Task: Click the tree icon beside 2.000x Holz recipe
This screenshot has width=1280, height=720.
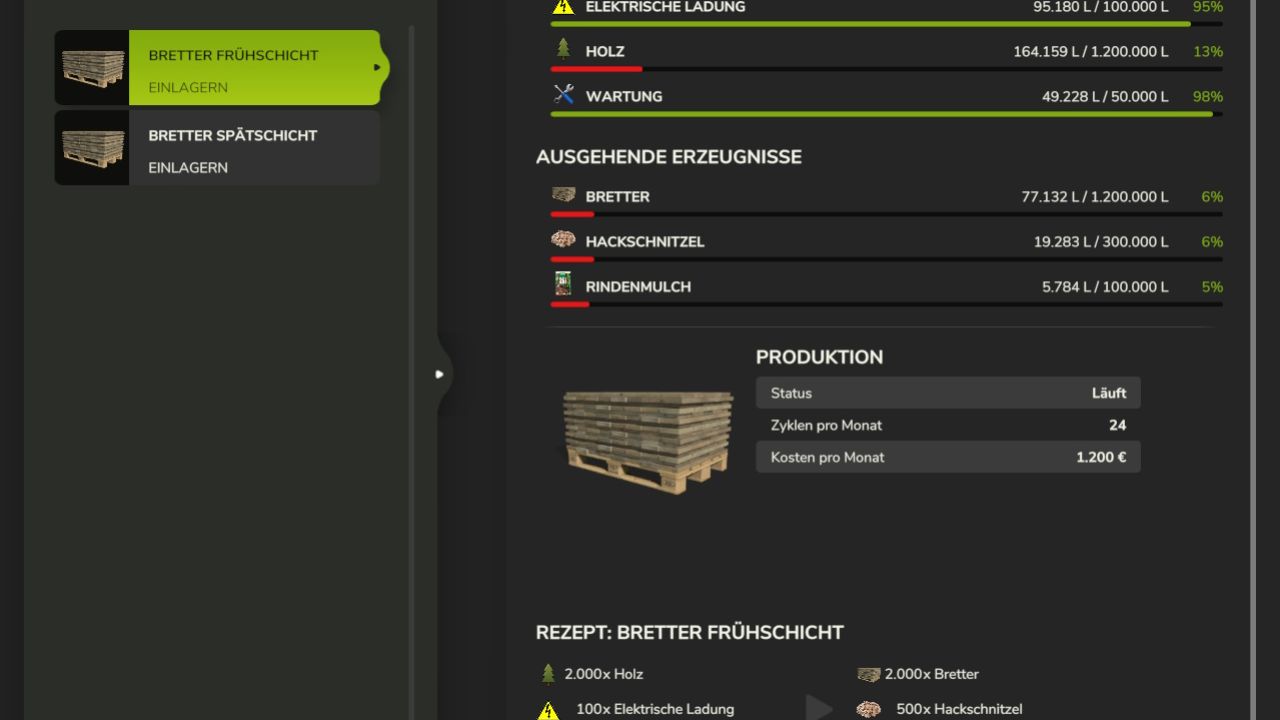Action: coord(548,674)
